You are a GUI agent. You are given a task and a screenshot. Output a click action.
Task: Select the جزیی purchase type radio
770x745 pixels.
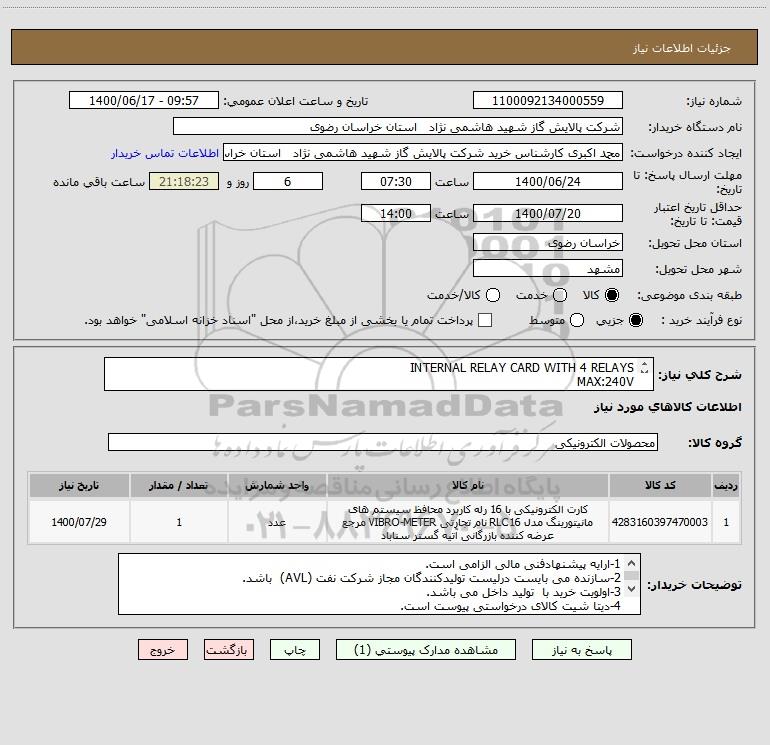[636, 320]
